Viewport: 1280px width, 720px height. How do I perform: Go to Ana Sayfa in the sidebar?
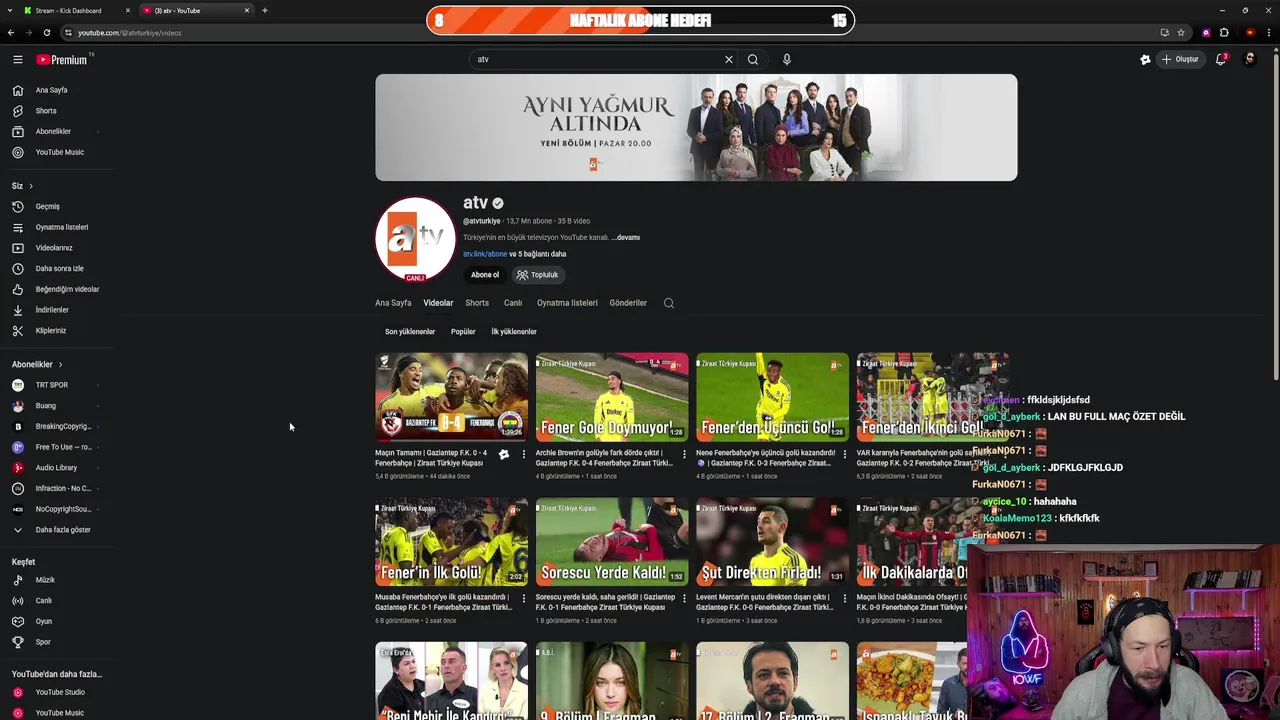51,90
